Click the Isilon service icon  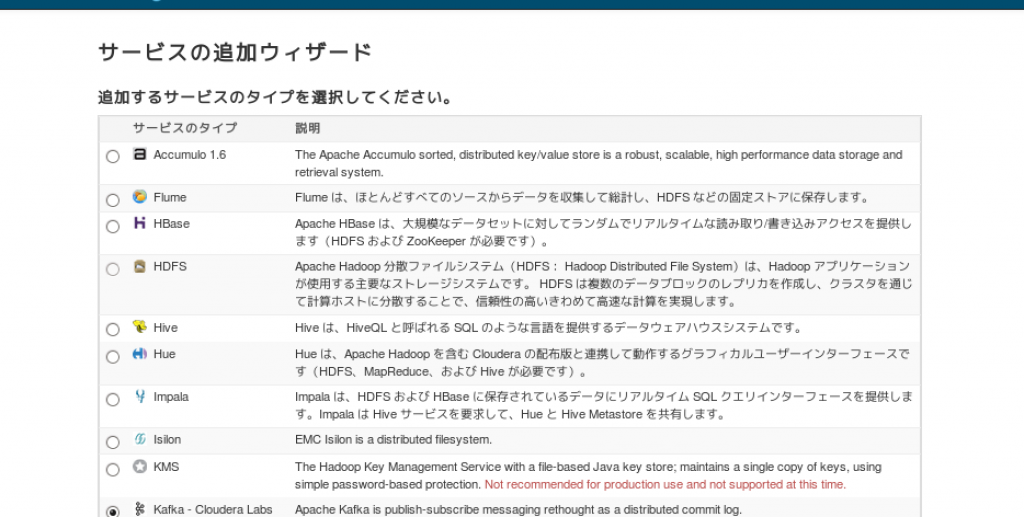(139, 439)
